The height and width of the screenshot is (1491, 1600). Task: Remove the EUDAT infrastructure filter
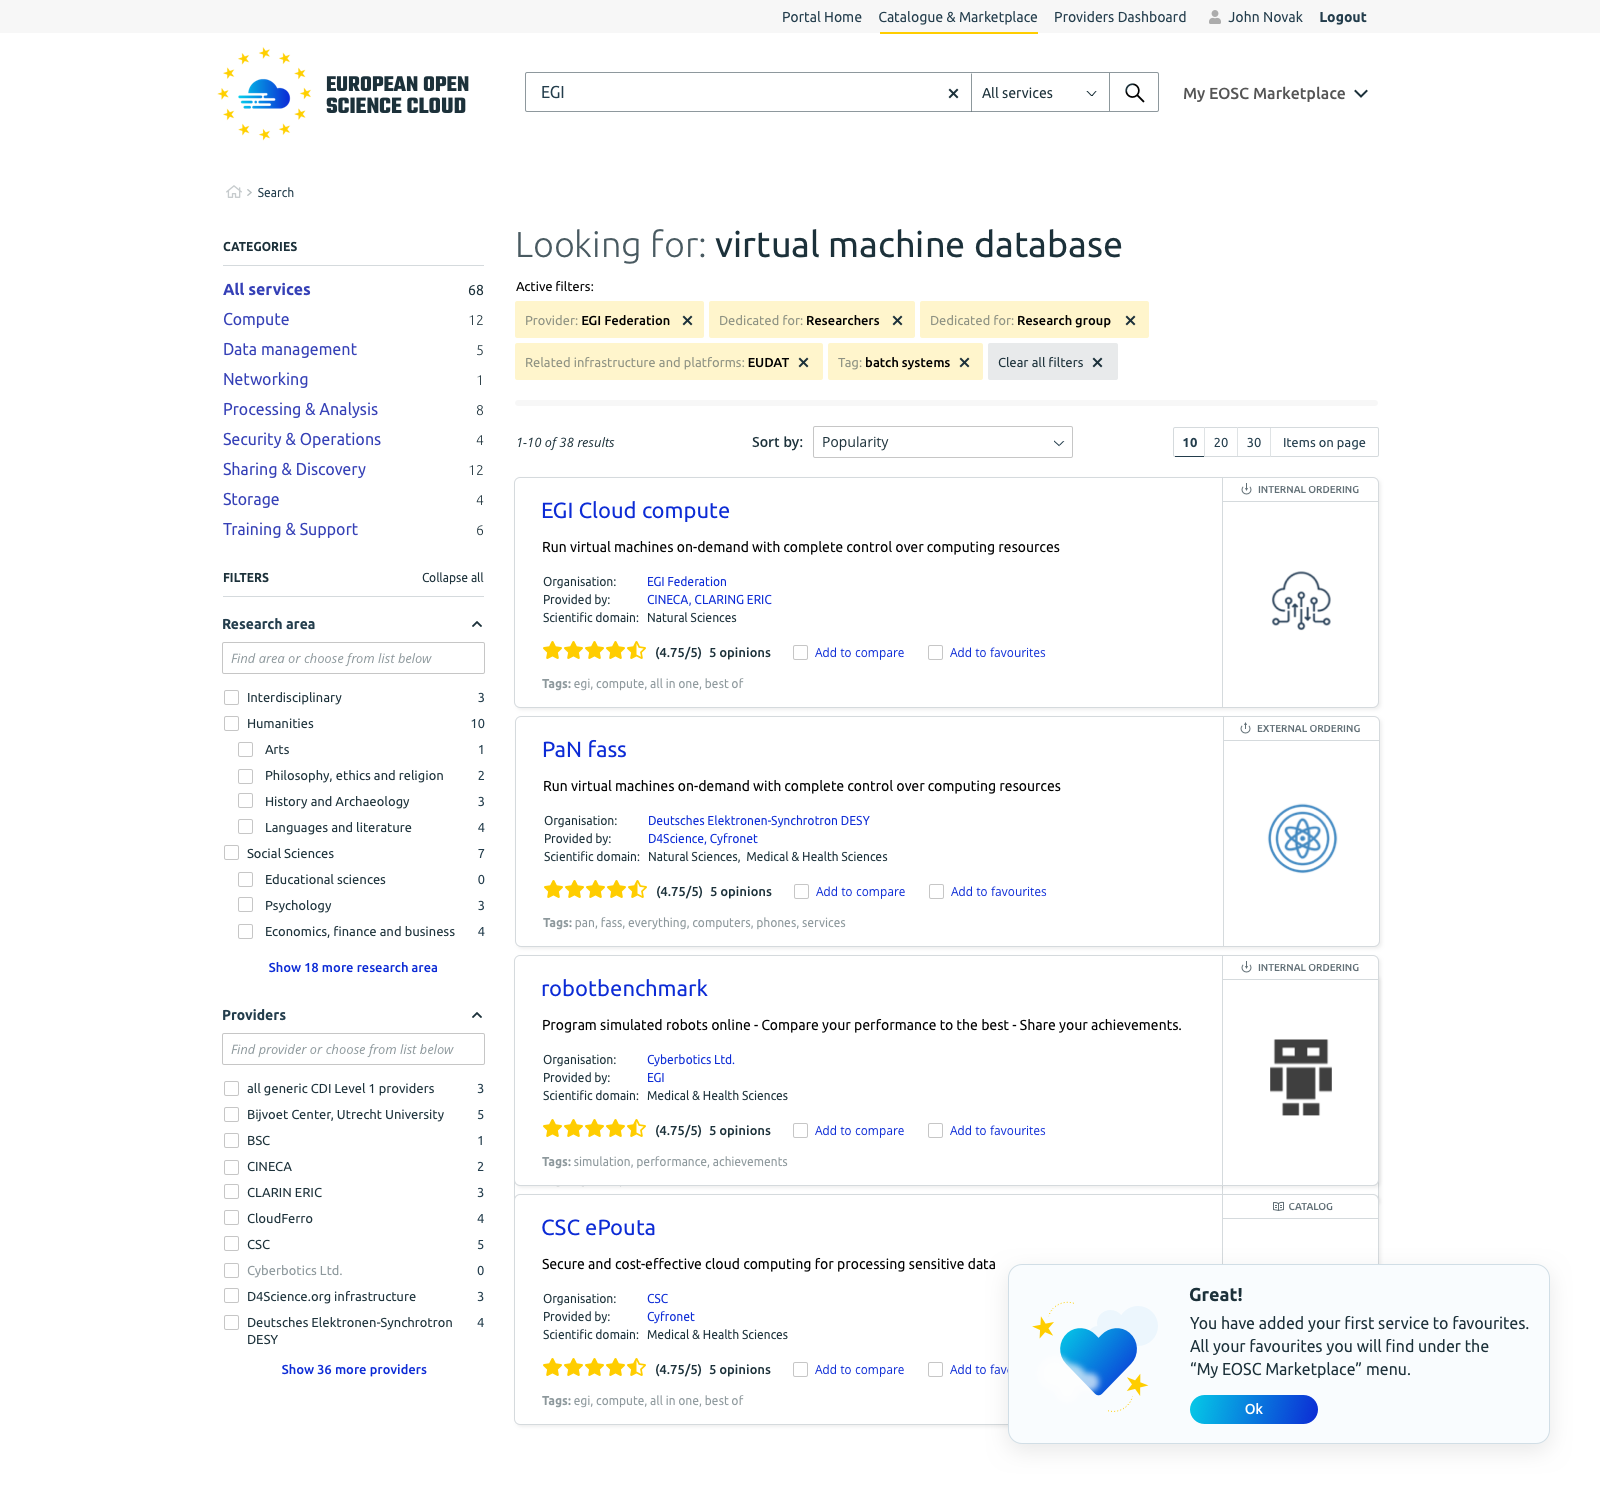(803, 363)
